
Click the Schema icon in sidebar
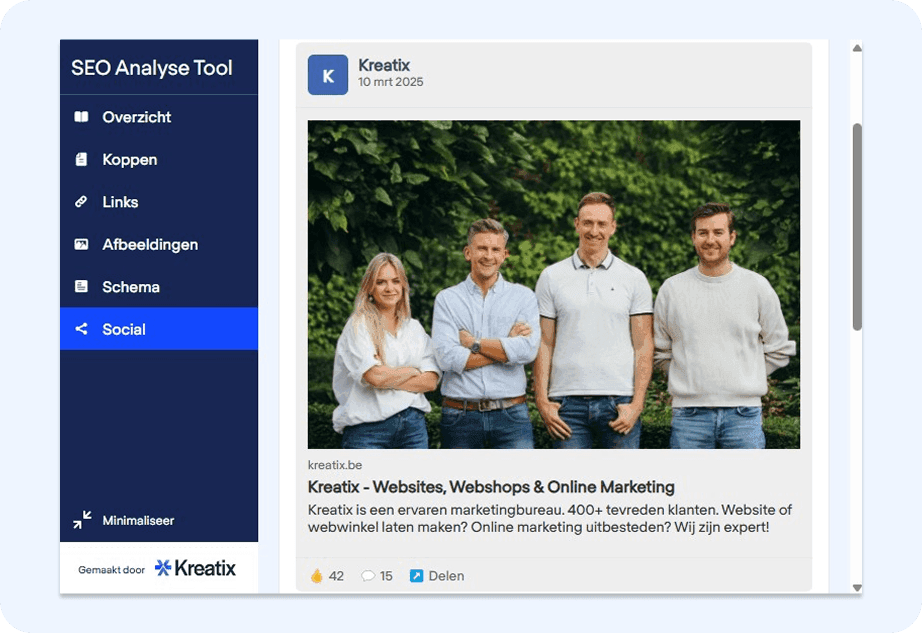[81, 287]
